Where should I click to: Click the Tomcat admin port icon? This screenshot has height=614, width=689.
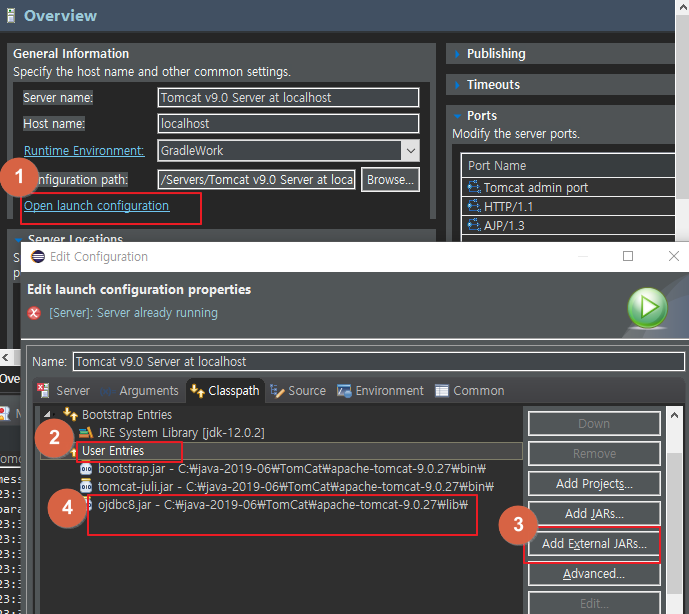[474, 187]
